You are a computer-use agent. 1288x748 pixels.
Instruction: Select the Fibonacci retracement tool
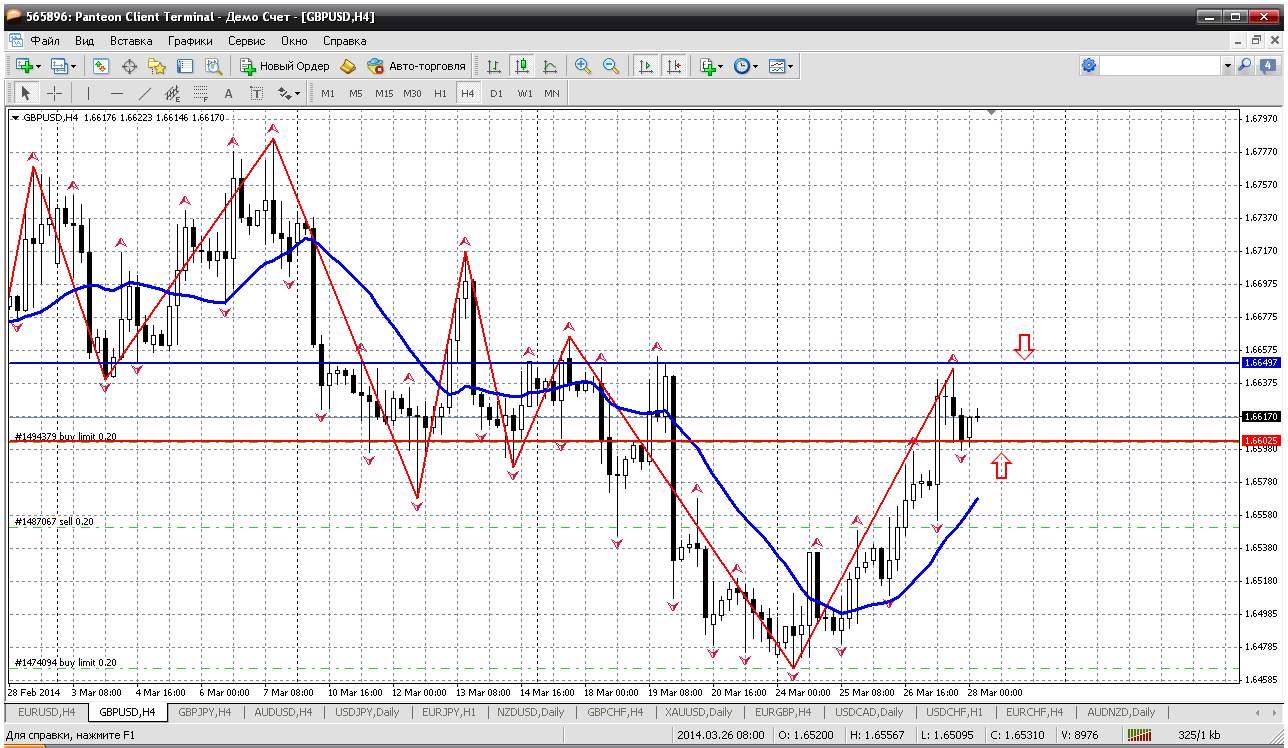click(x=200, y=93)
